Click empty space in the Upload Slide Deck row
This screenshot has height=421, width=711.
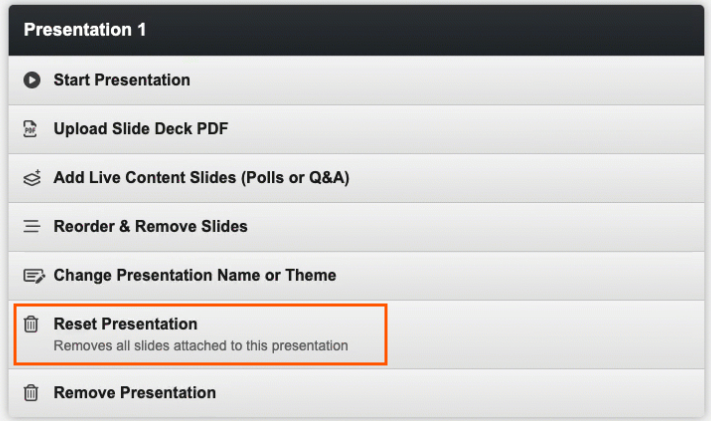(x=480, y=129)
